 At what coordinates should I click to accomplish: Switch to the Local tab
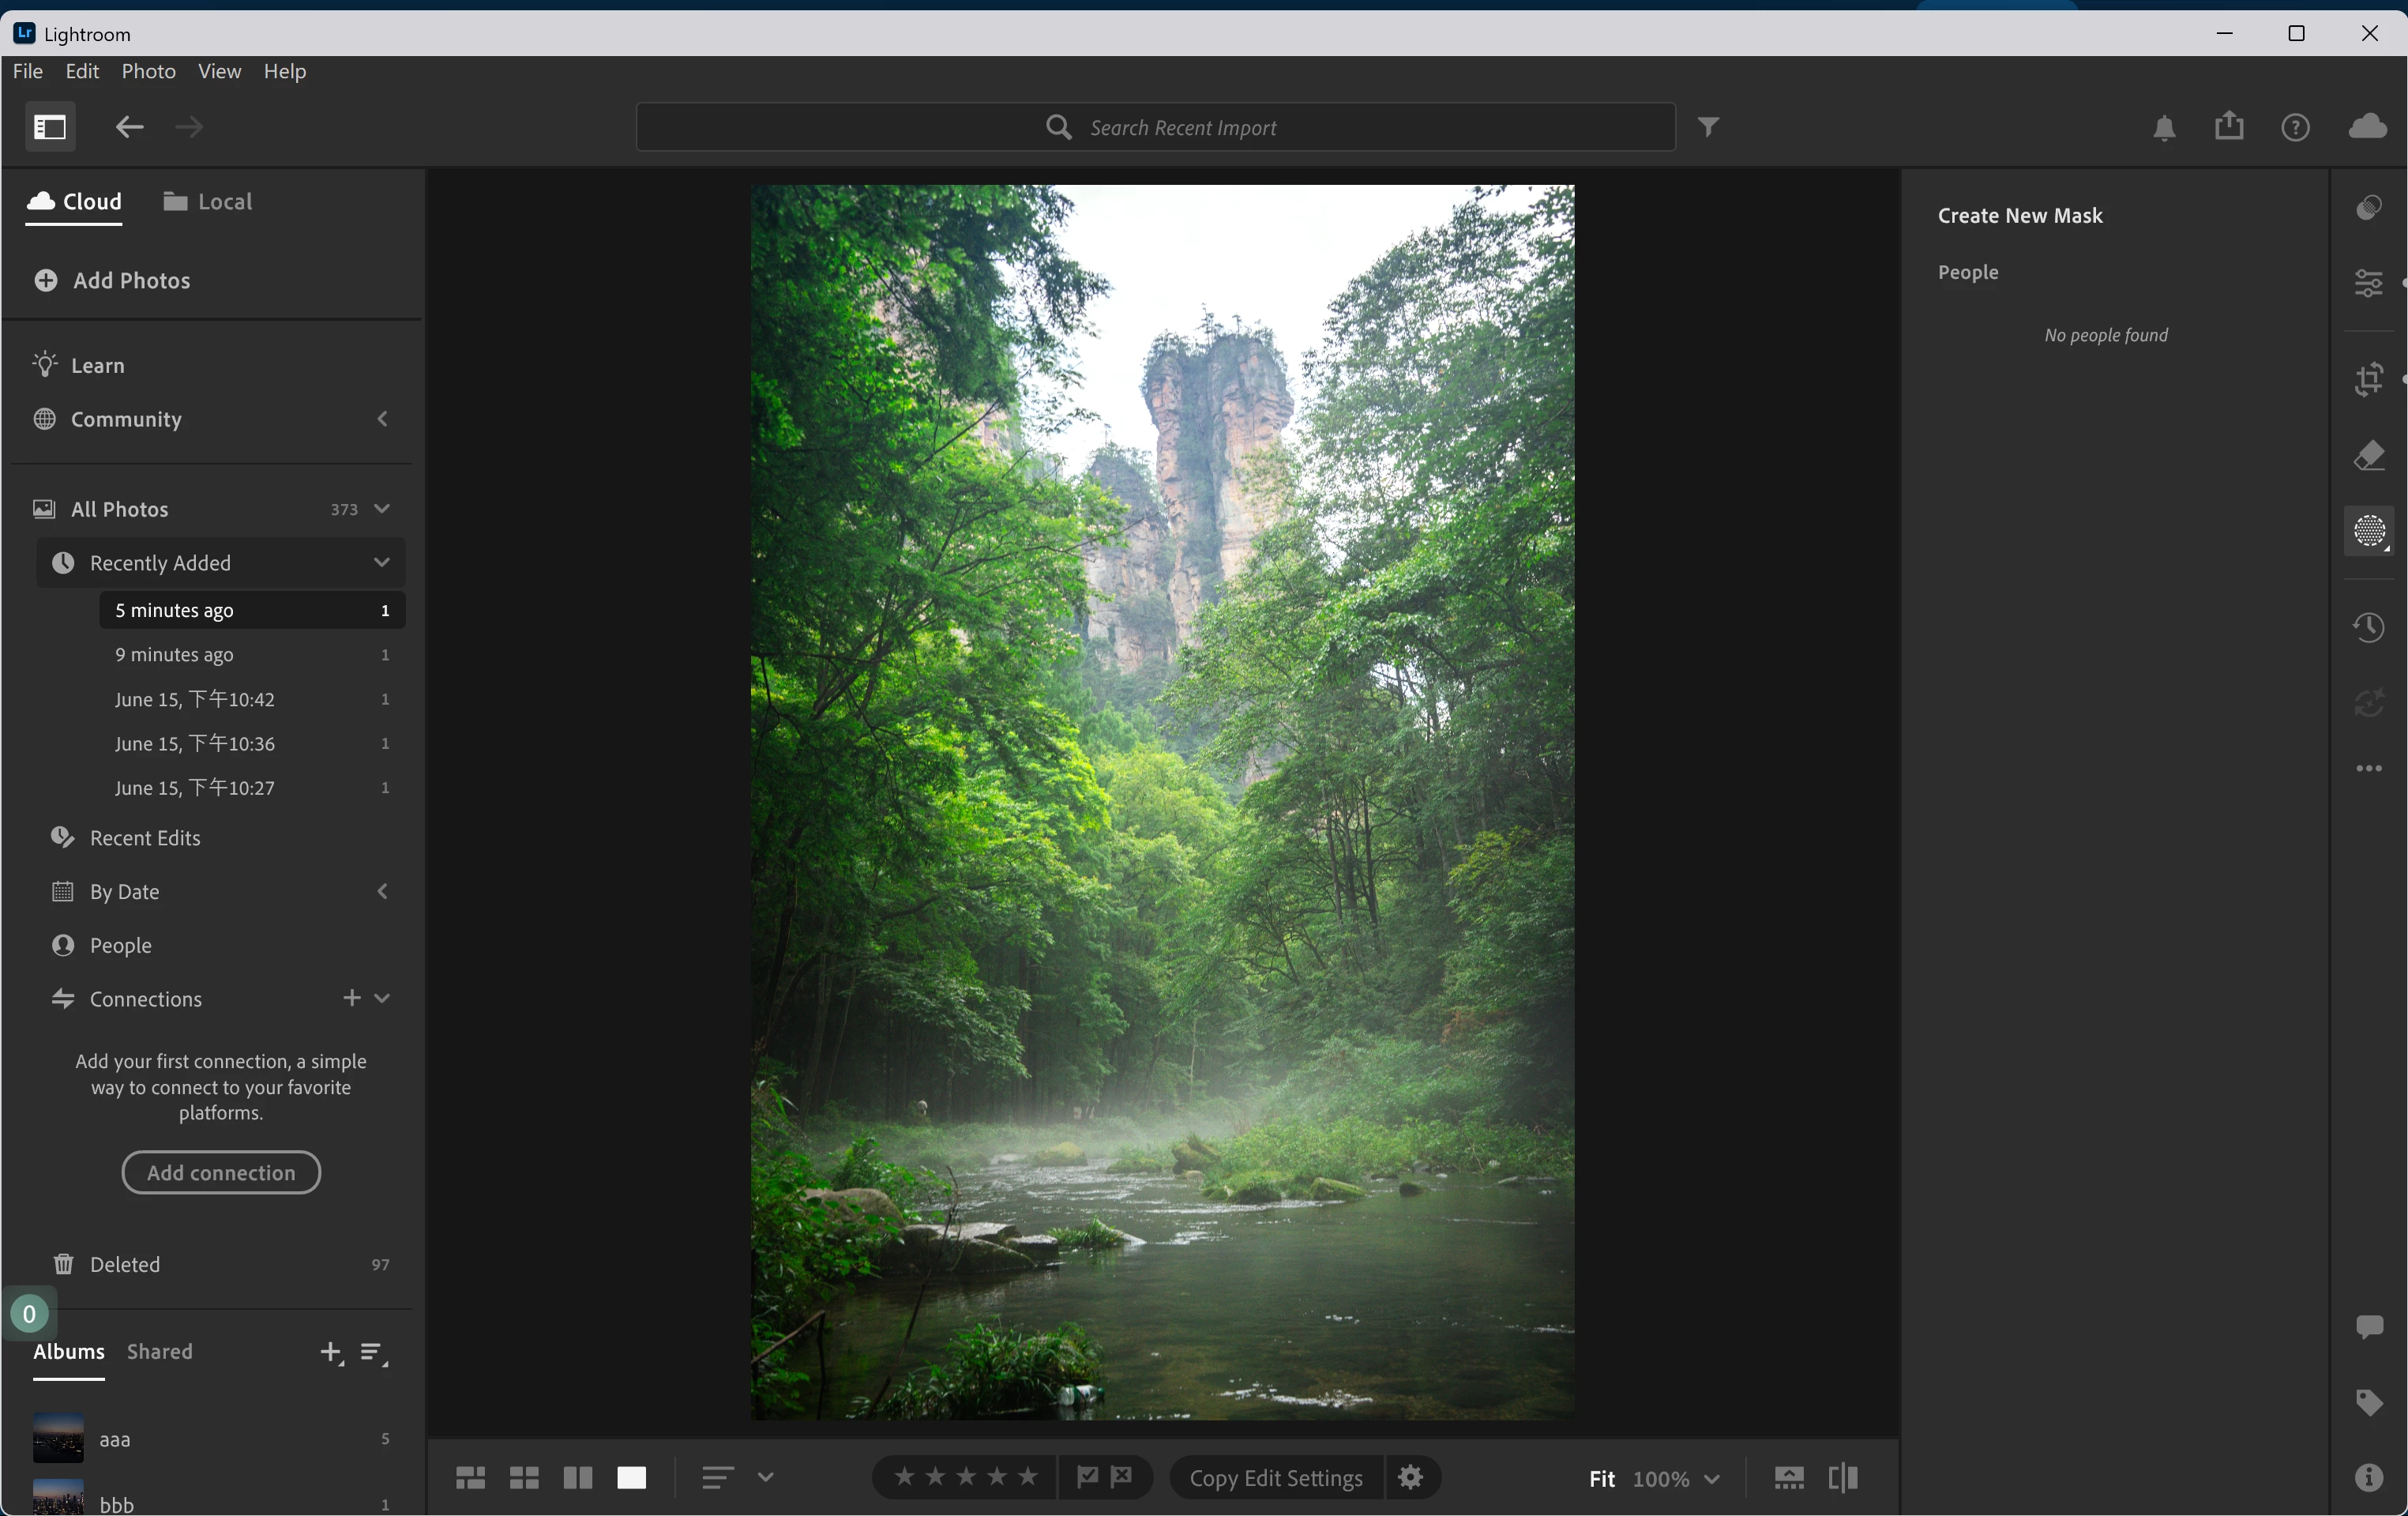208,202
